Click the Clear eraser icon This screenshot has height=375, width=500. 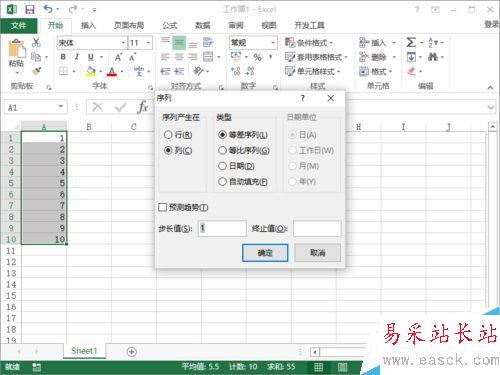coord(412,71)
